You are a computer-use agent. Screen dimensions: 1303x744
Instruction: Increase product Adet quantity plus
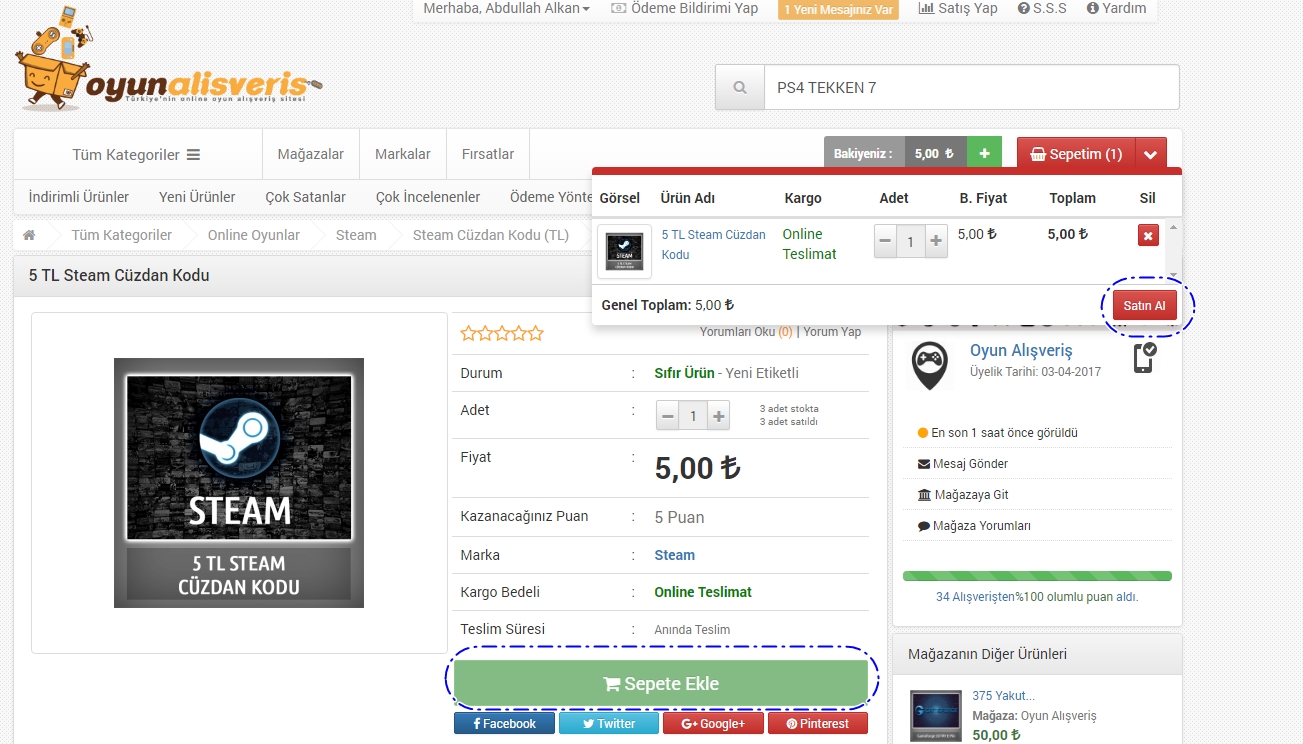(x=718, y=415)
